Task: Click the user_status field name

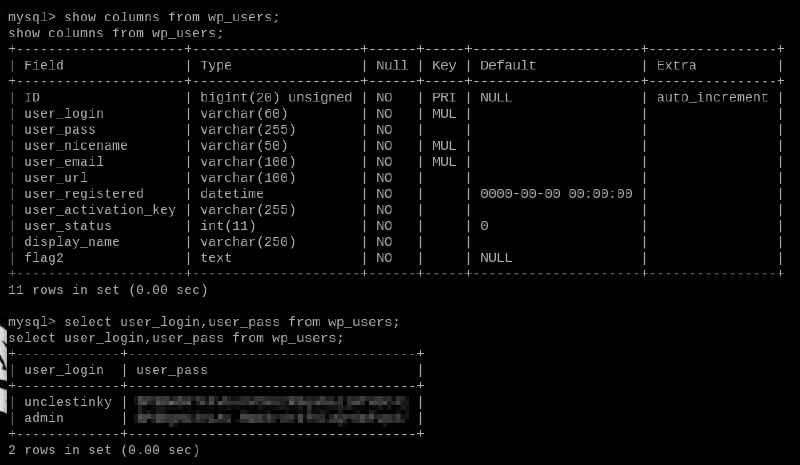Action: coord(68,226)
